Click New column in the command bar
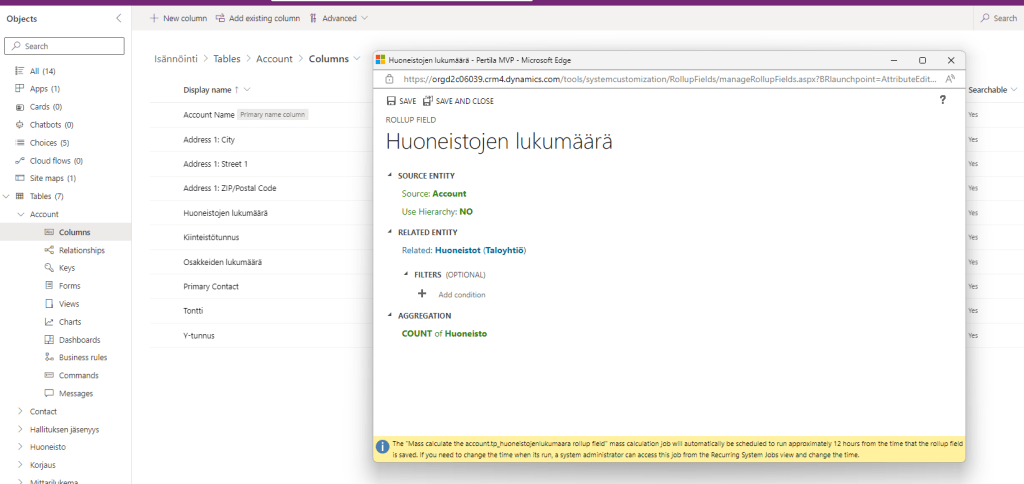The width and height of the screenshot is (1024, 484). [179, 18]
